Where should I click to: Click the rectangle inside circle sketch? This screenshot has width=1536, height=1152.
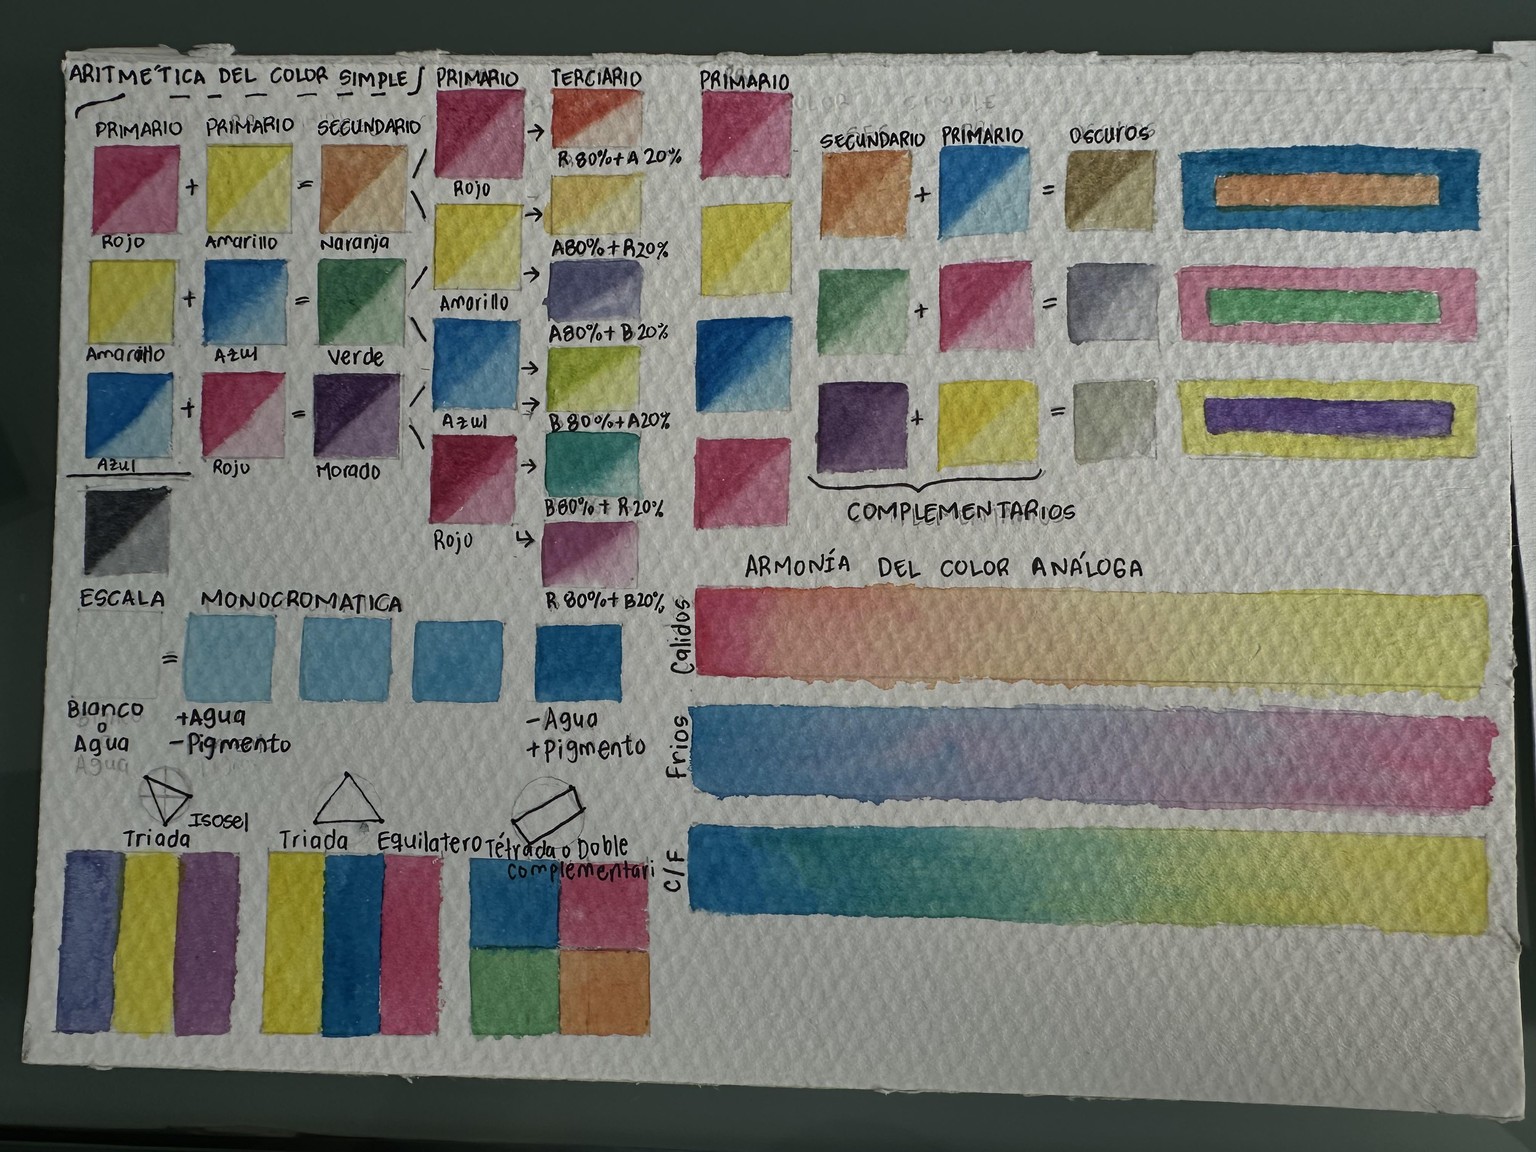(549, 810)
